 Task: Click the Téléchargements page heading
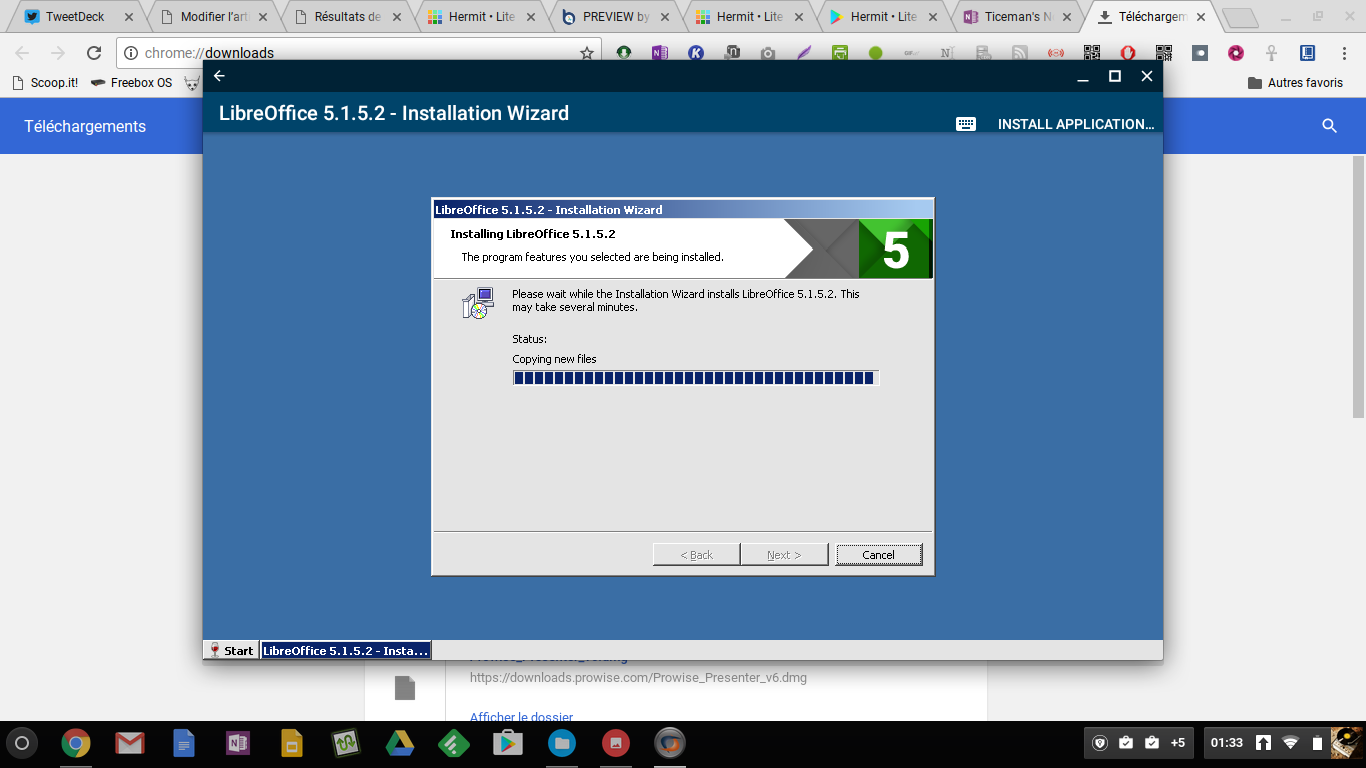pos(85,126)
